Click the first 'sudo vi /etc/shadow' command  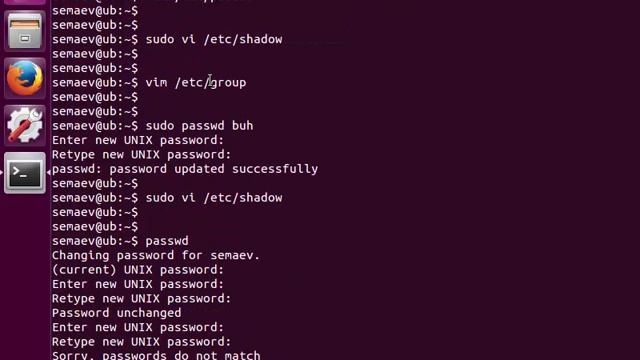pos(214,39)
